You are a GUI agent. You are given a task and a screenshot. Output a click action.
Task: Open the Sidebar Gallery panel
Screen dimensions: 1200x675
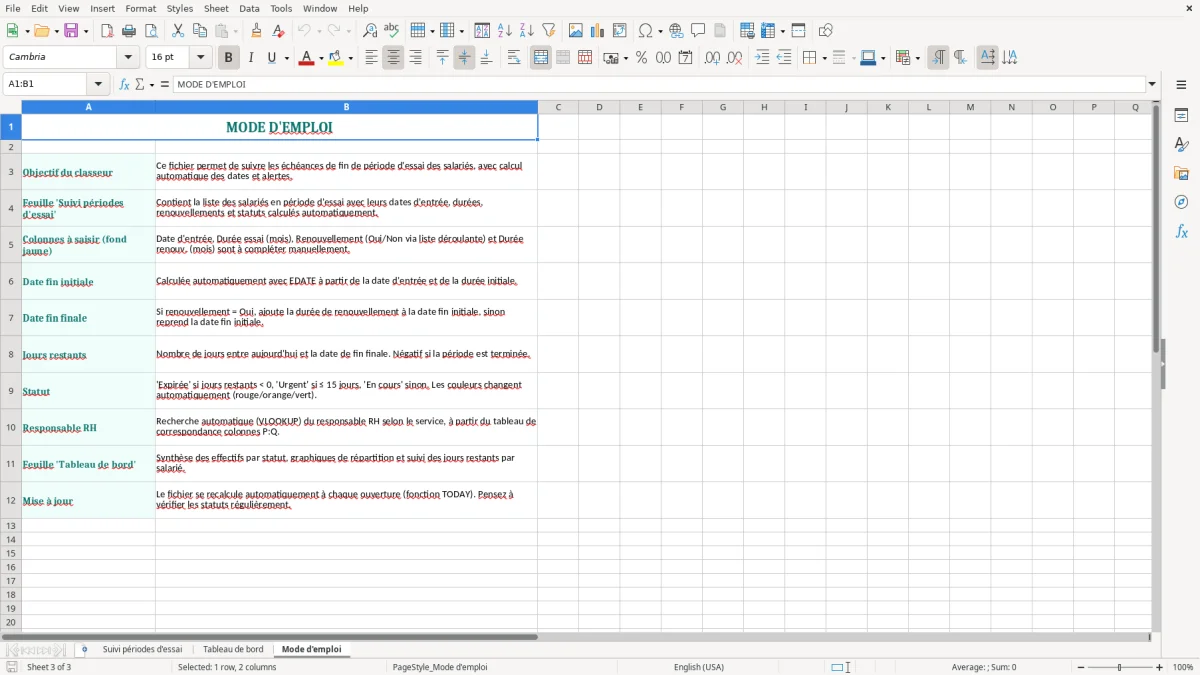pos(1181,173)
